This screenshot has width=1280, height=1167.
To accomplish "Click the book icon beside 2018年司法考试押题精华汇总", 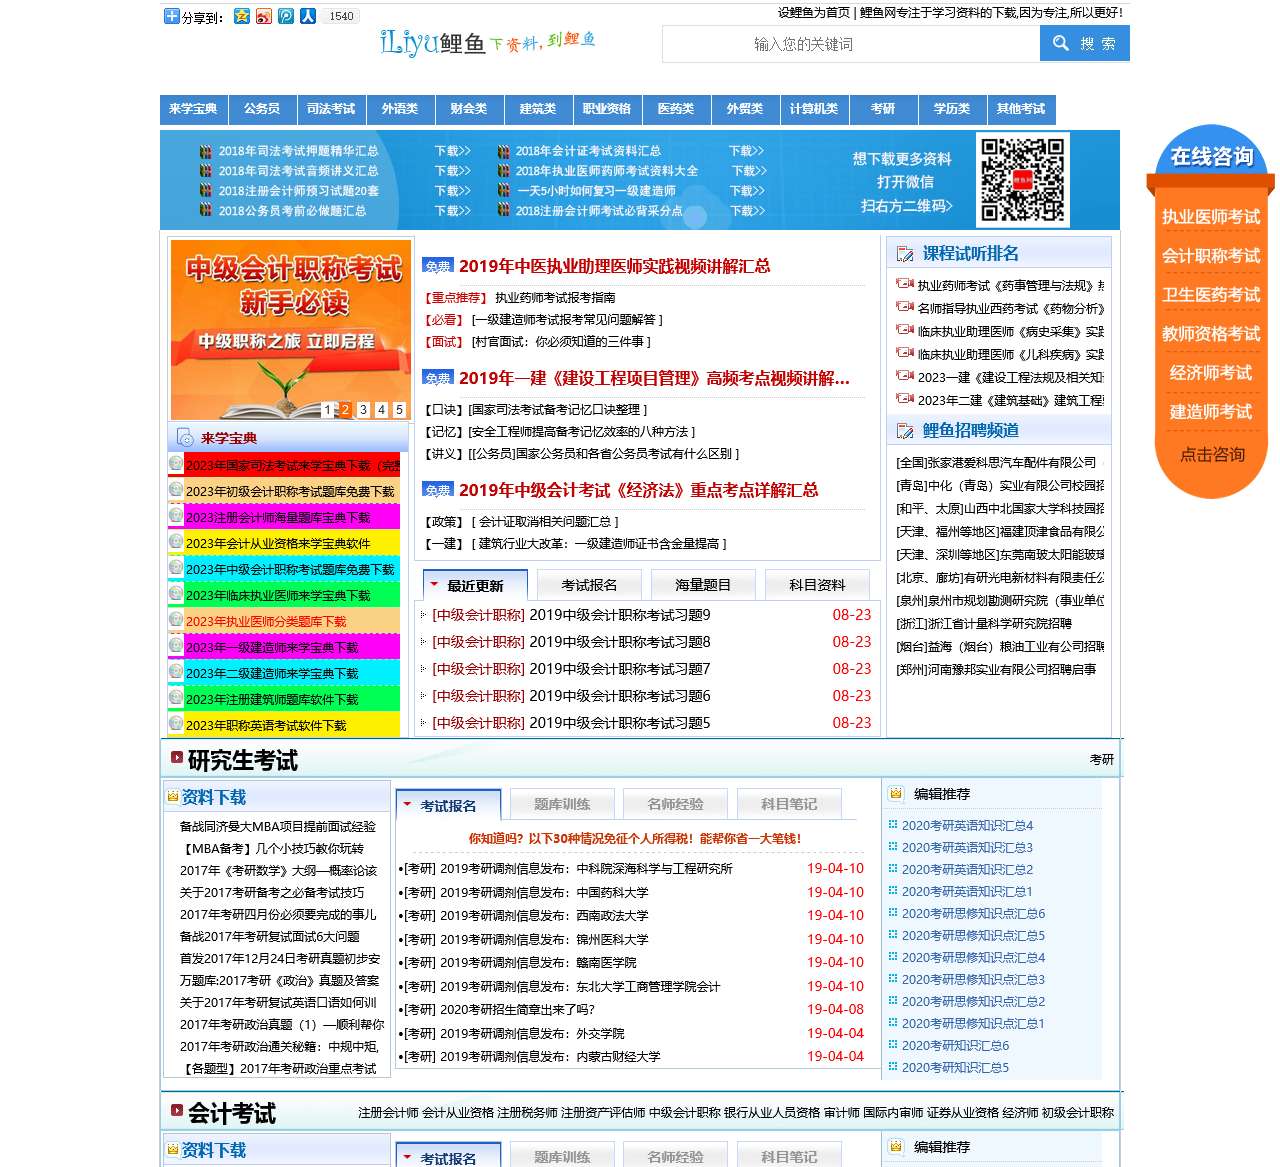I will 206,151.
